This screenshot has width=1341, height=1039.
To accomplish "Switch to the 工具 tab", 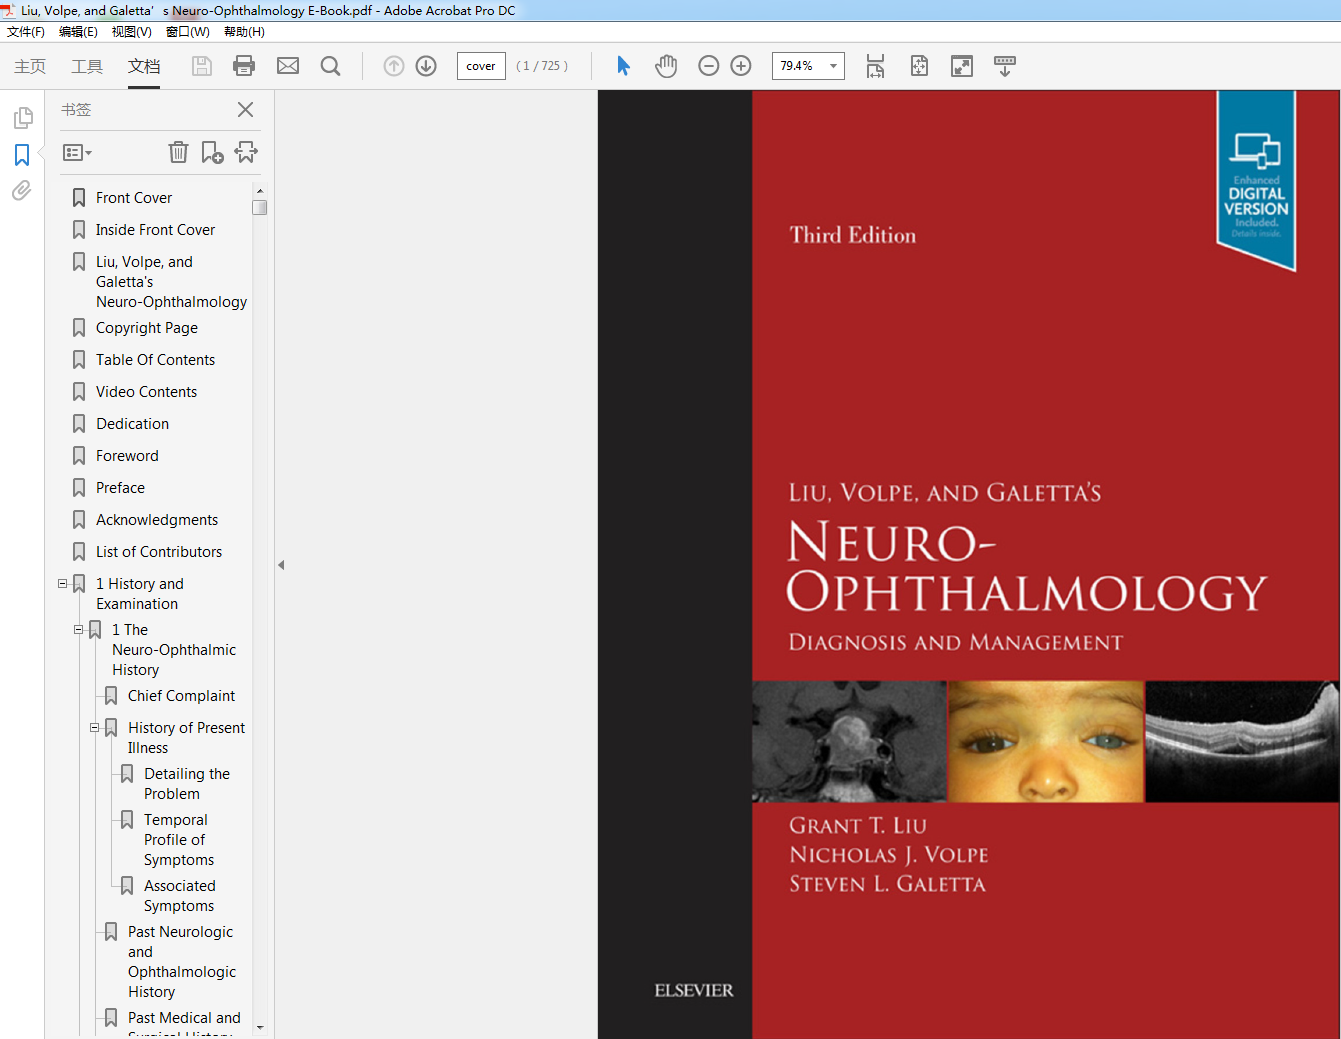I will click(x=87, y=66).
